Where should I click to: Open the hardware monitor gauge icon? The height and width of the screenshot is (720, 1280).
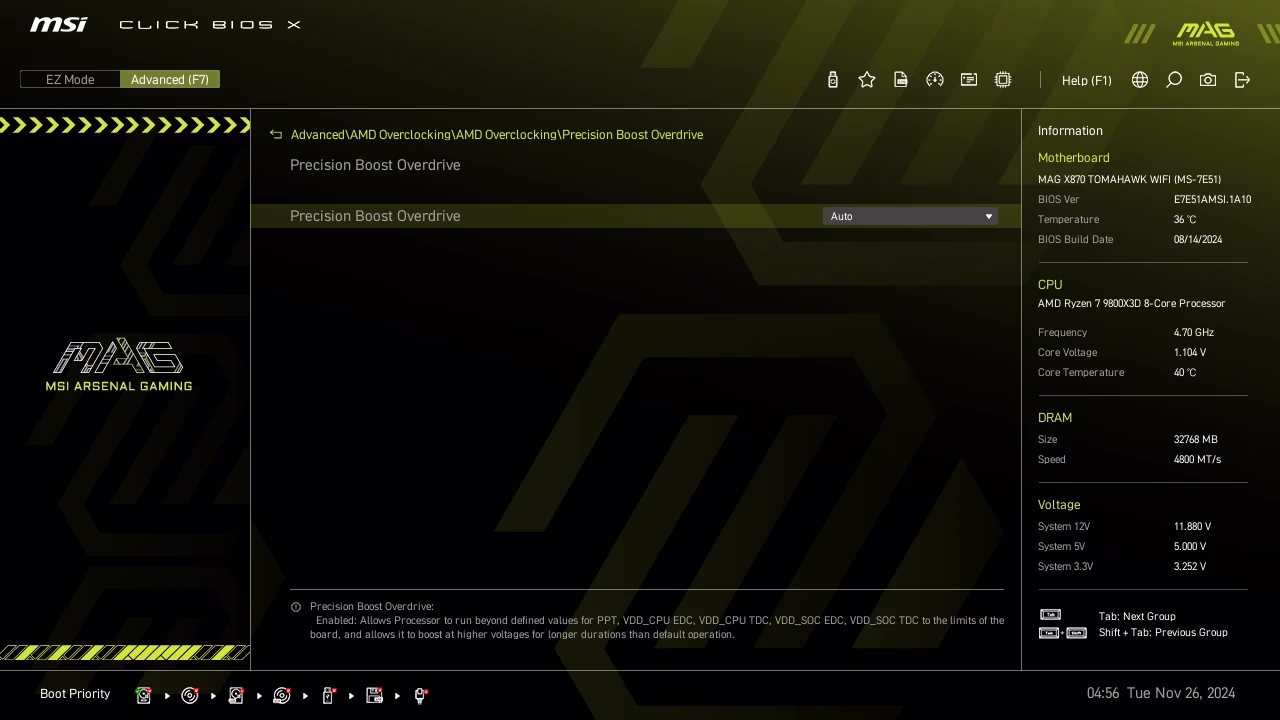click(935, 80)
